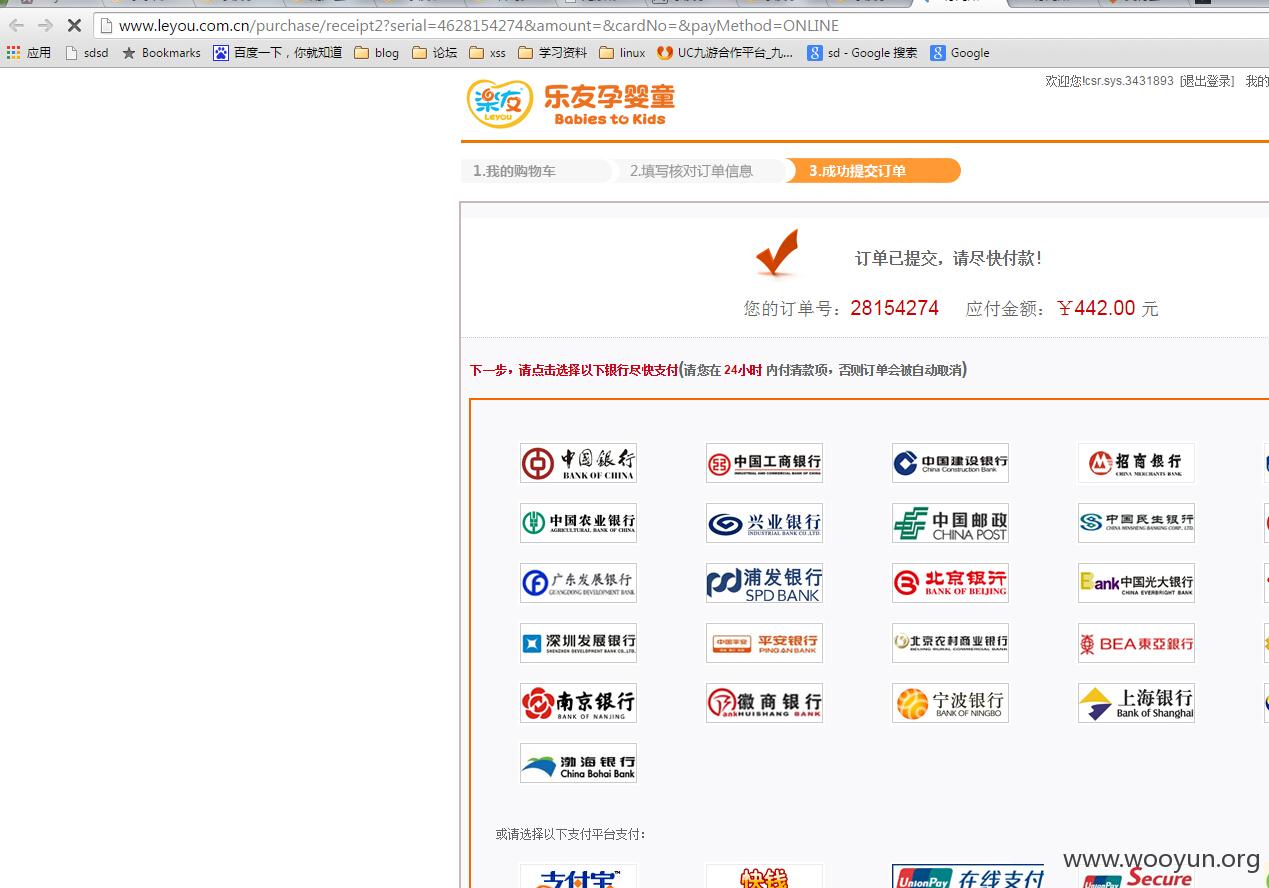Go to step 2.填写核对订单信息
Viewport: 1269px width, 888px height.
[691, 171]
